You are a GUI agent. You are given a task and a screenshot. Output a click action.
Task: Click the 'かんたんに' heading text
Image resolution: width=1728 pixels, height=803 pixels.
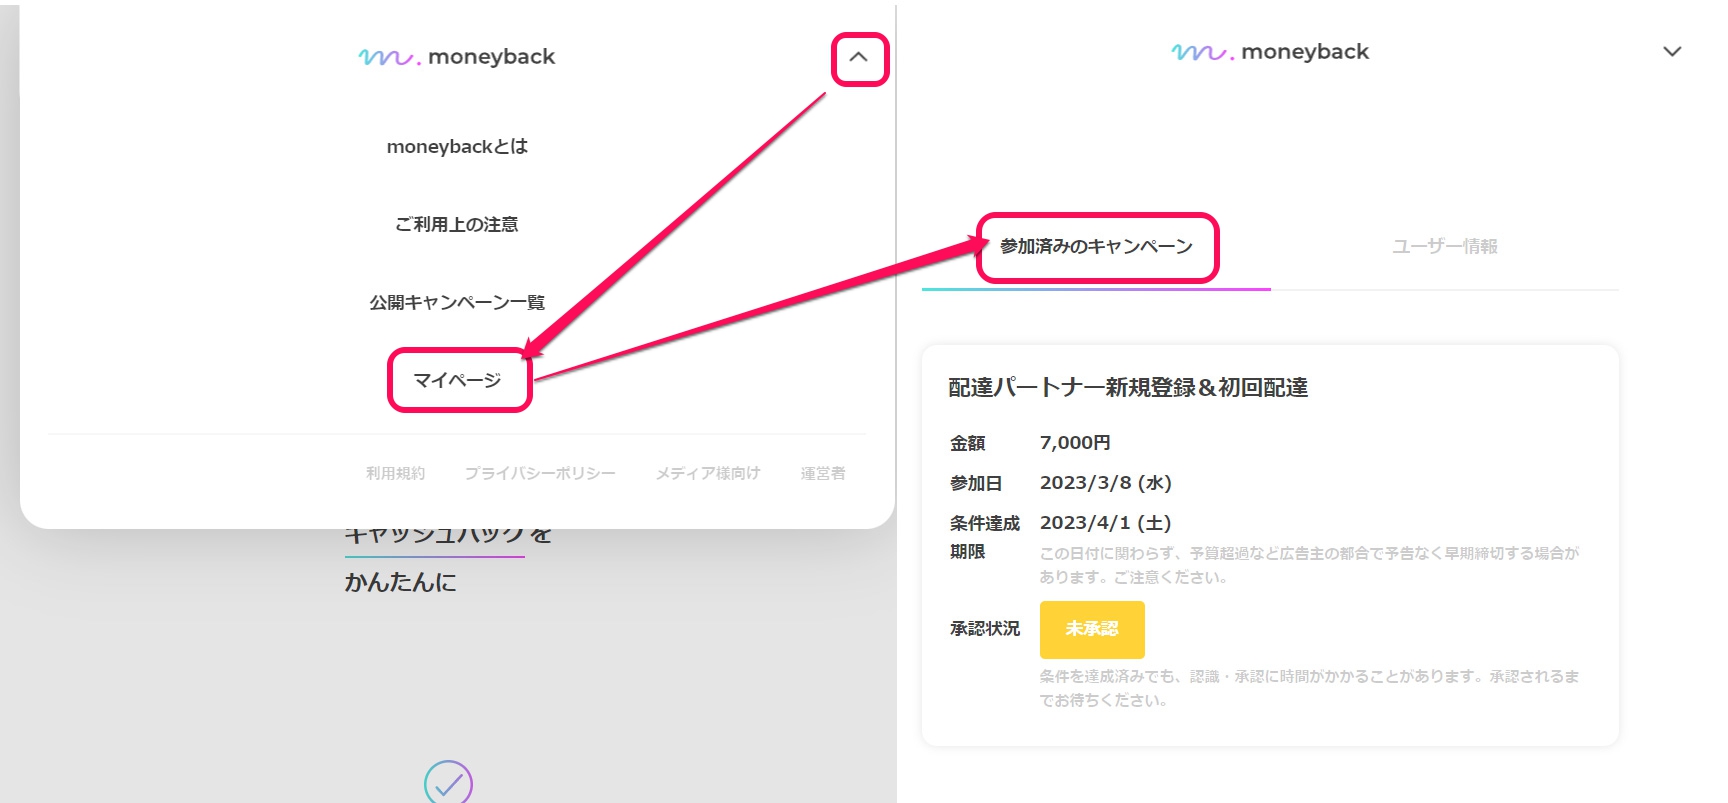click(x=401, y=582)
